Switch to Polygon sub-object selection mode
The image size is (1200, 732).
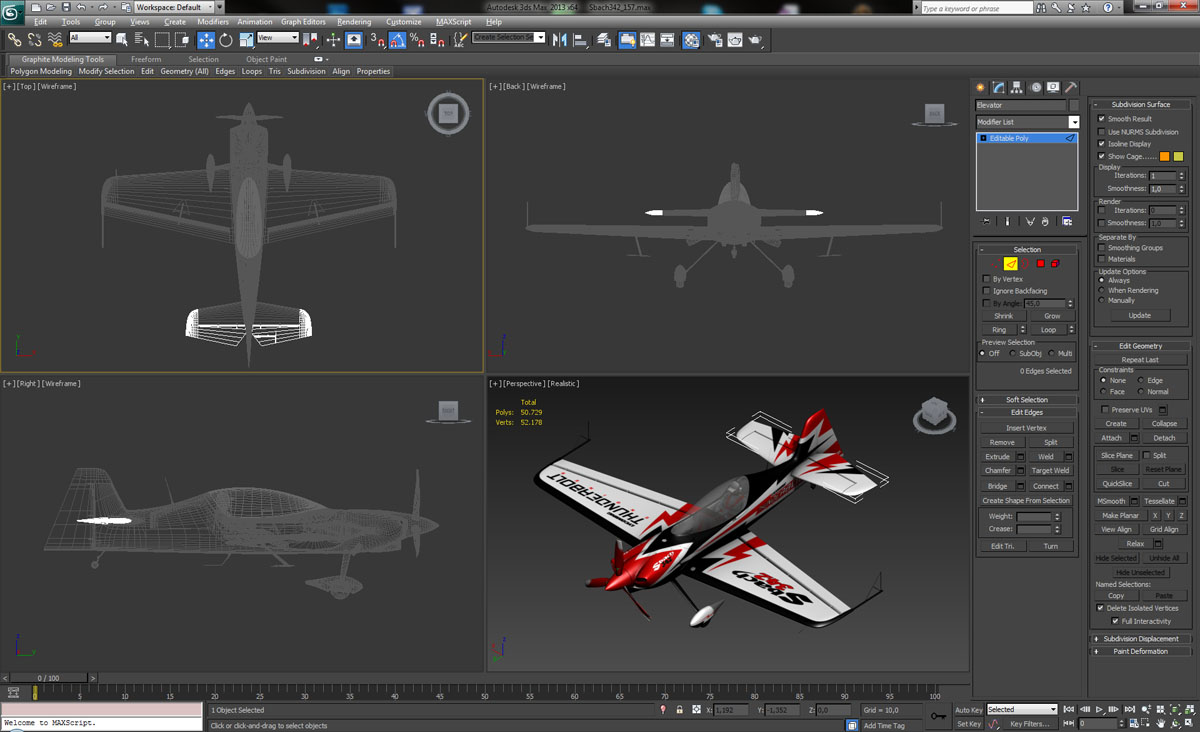[x=1040, y=263]
